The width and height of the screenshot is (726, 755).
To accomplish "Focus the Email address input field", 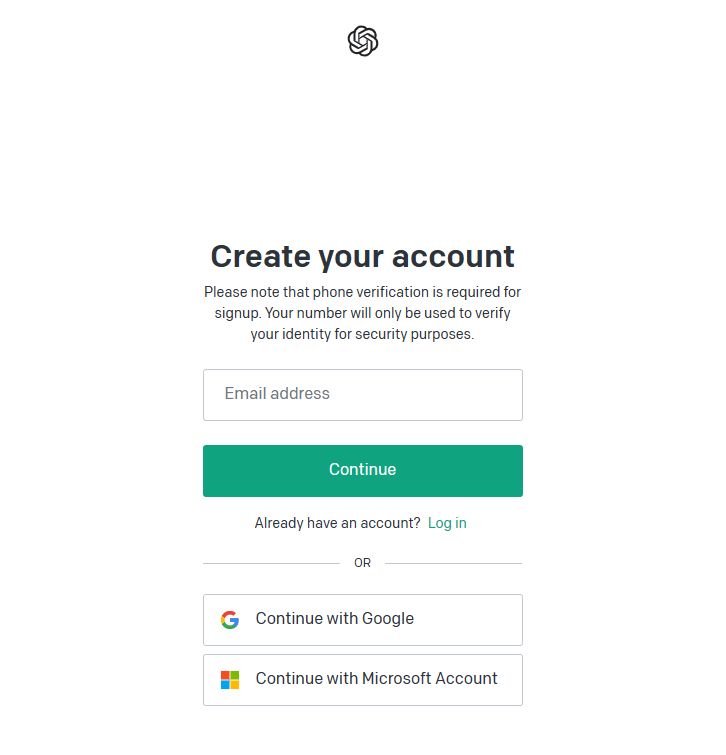I will click(362, 394).
